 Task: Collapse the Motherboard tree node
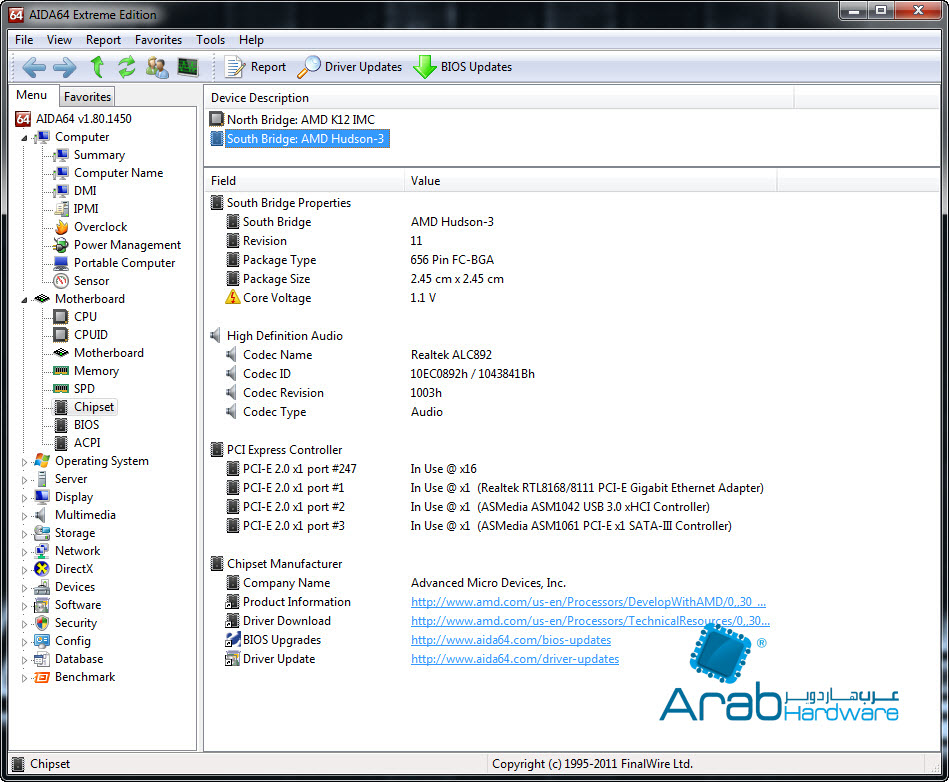pos(24,300)
